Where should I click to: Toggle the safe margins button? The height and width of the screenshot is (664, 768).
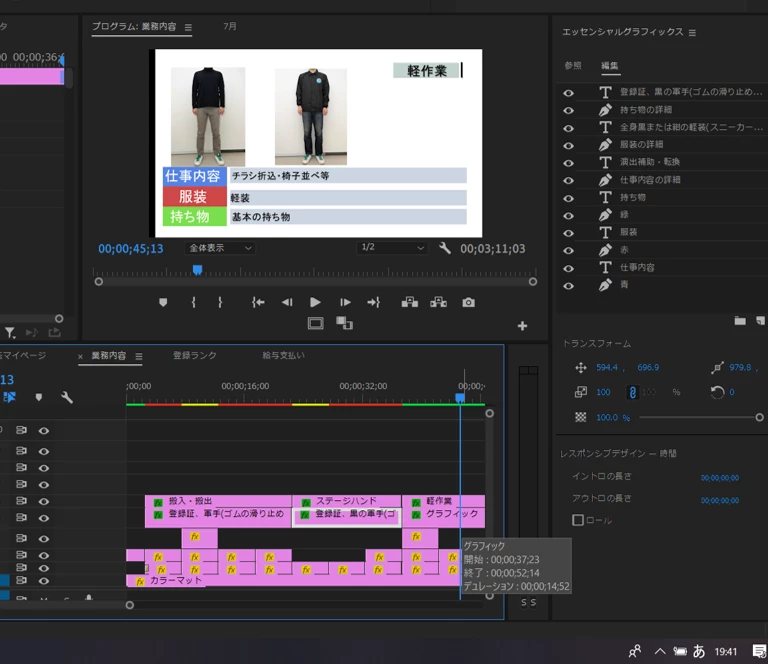[x=315, y=323]
